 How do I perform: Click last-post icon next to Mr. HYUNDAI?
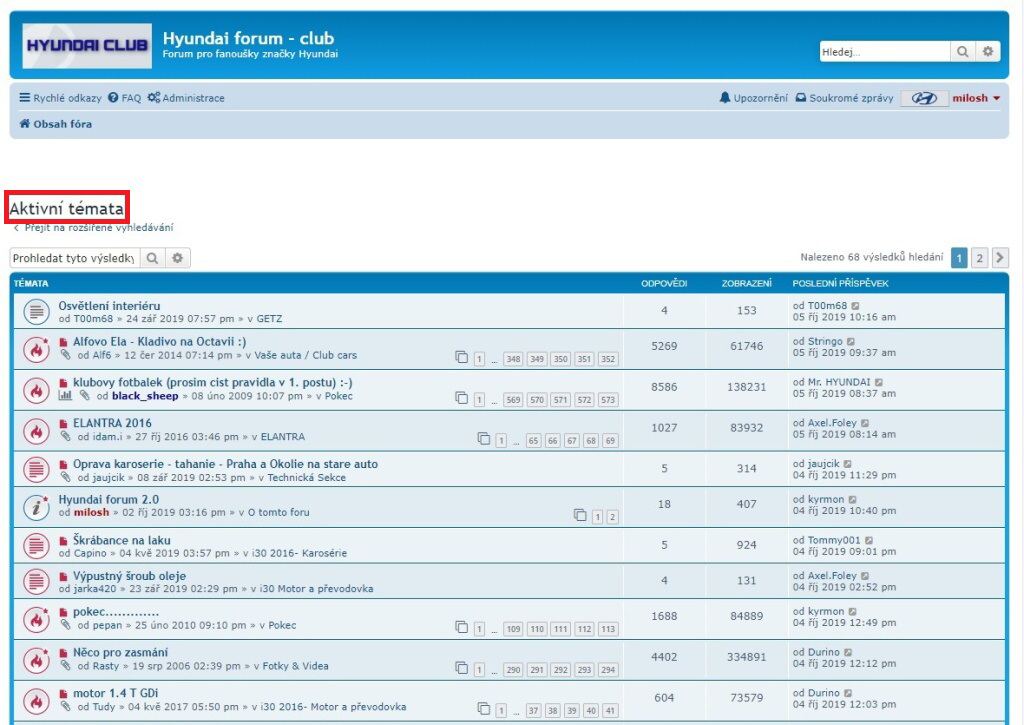(x=879, y=382)
